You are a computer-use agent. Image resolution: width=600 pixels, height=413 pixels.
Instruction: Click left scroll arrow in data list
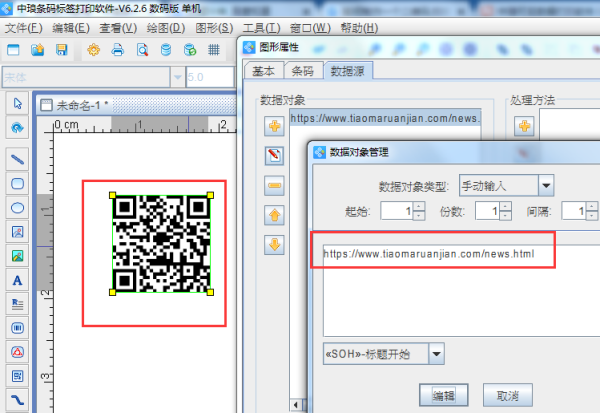coord(295,405)
